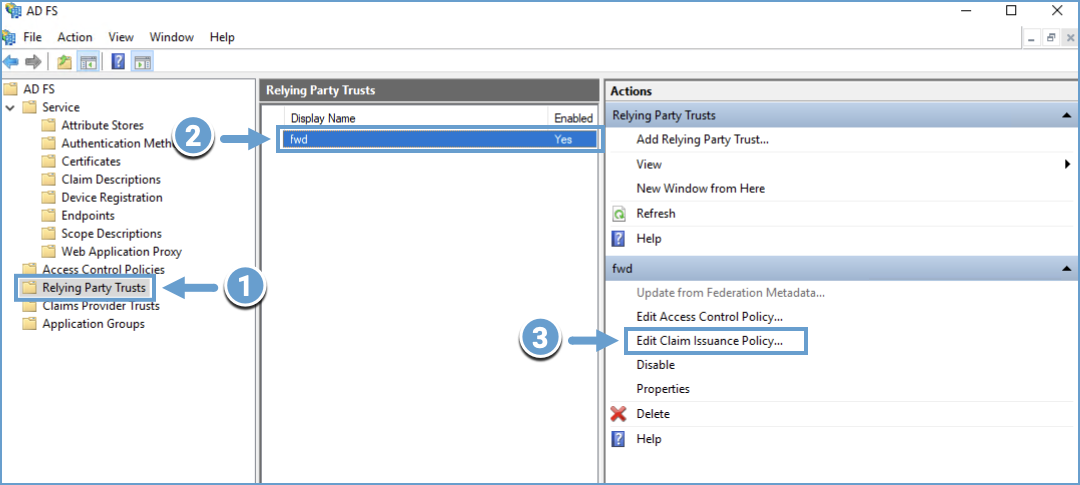Select Claims Provider Trusts in the tree
Screen dimensions: 1080x485
click(100, 306)
